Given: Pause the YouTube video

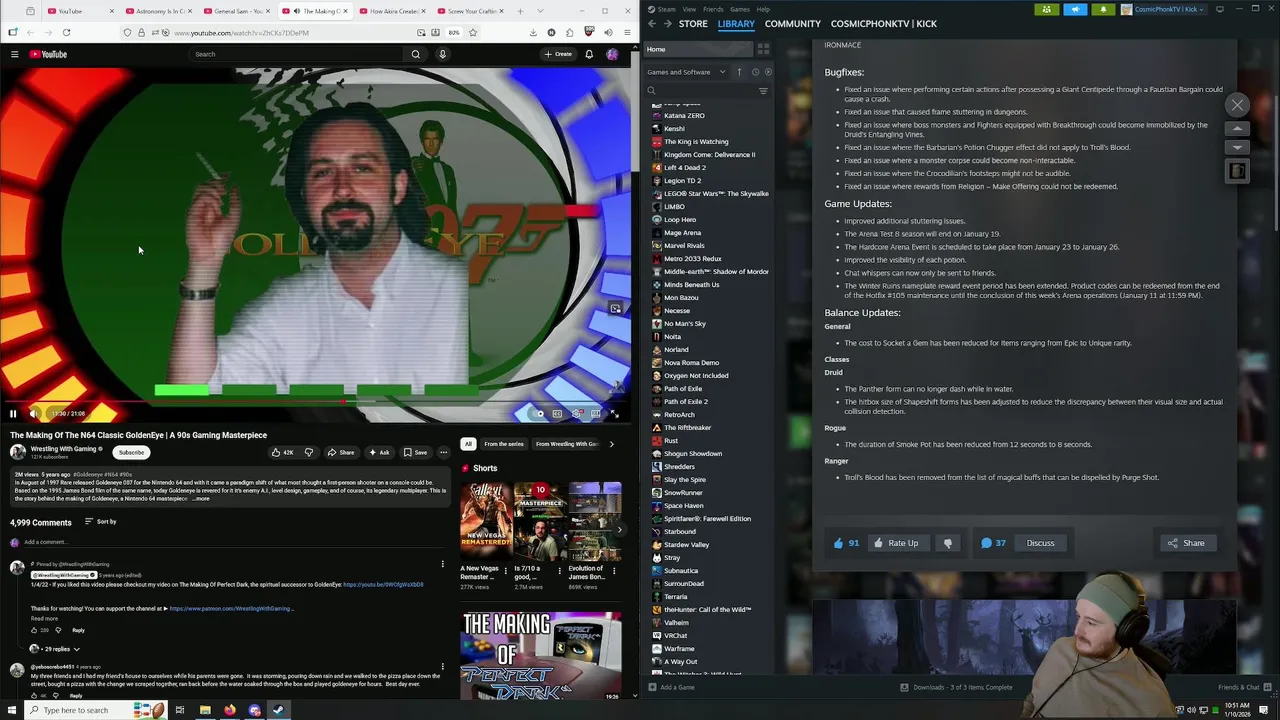Looking at the screenshot, I should click(x=13, y=413).
